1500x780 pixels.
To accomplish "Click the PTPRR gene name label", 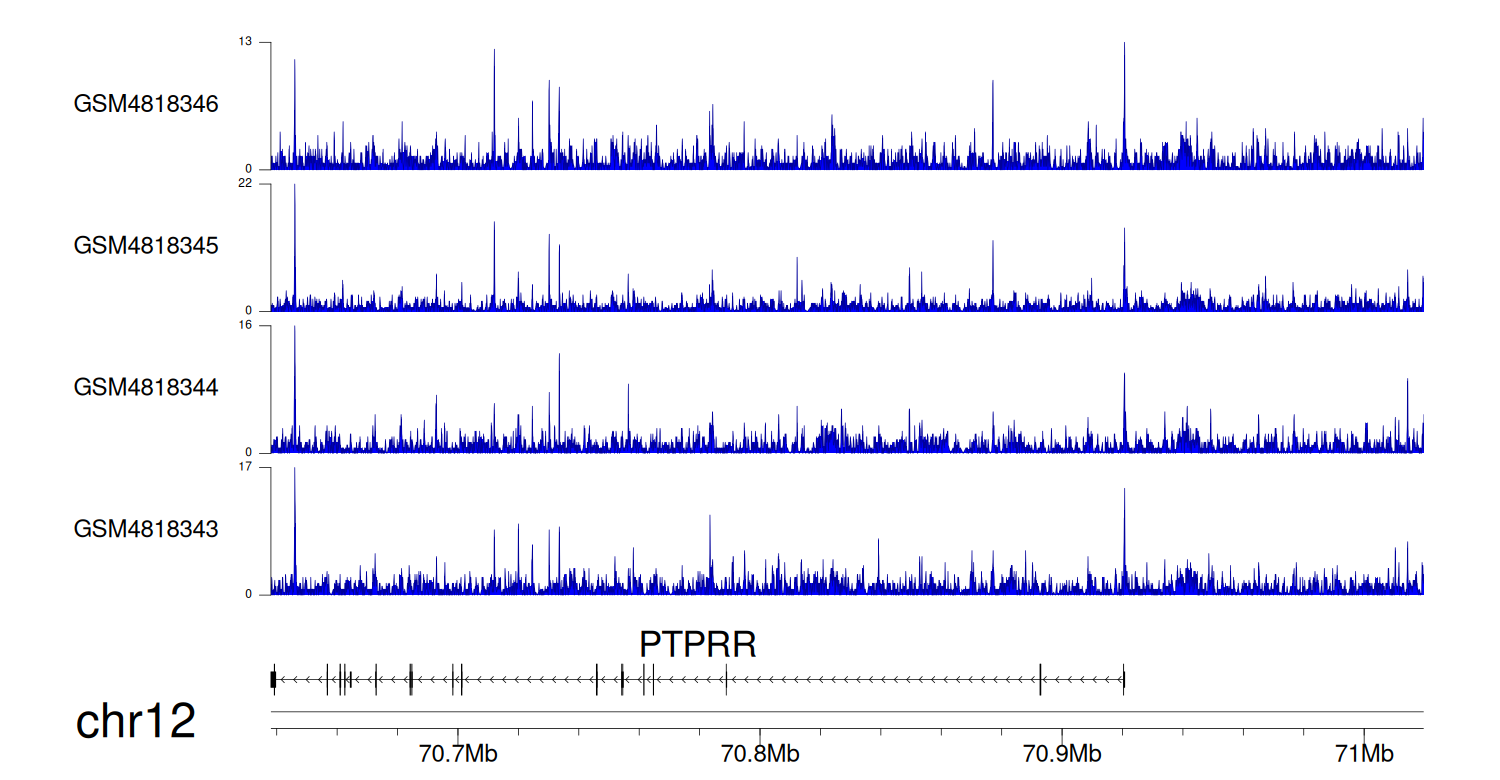I will (x=698, y=645).
